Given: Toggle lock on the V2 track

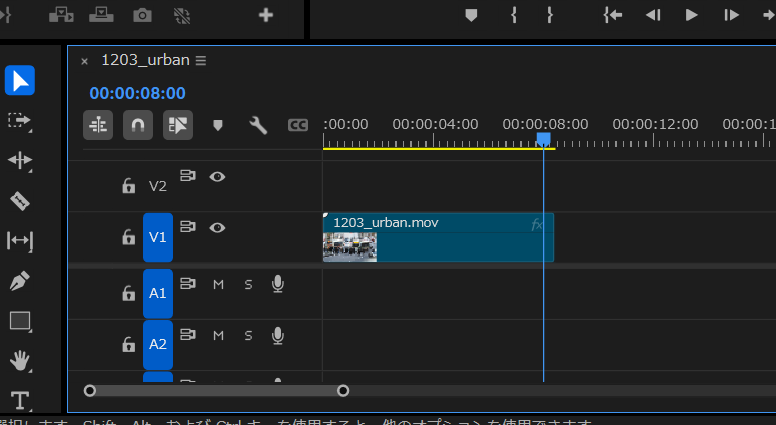Looking at the screenshot, I should (128, 185).
